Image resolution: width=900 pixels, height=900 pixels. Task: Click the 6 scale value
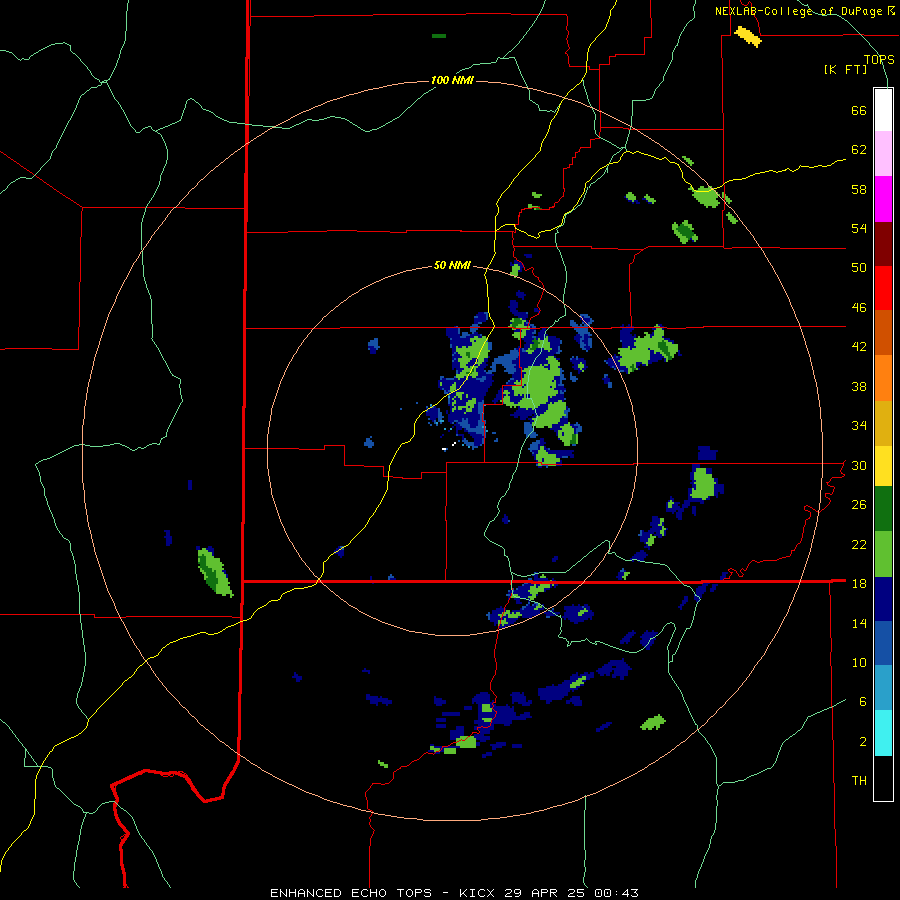pyautogui.click(x=863, y=702)
